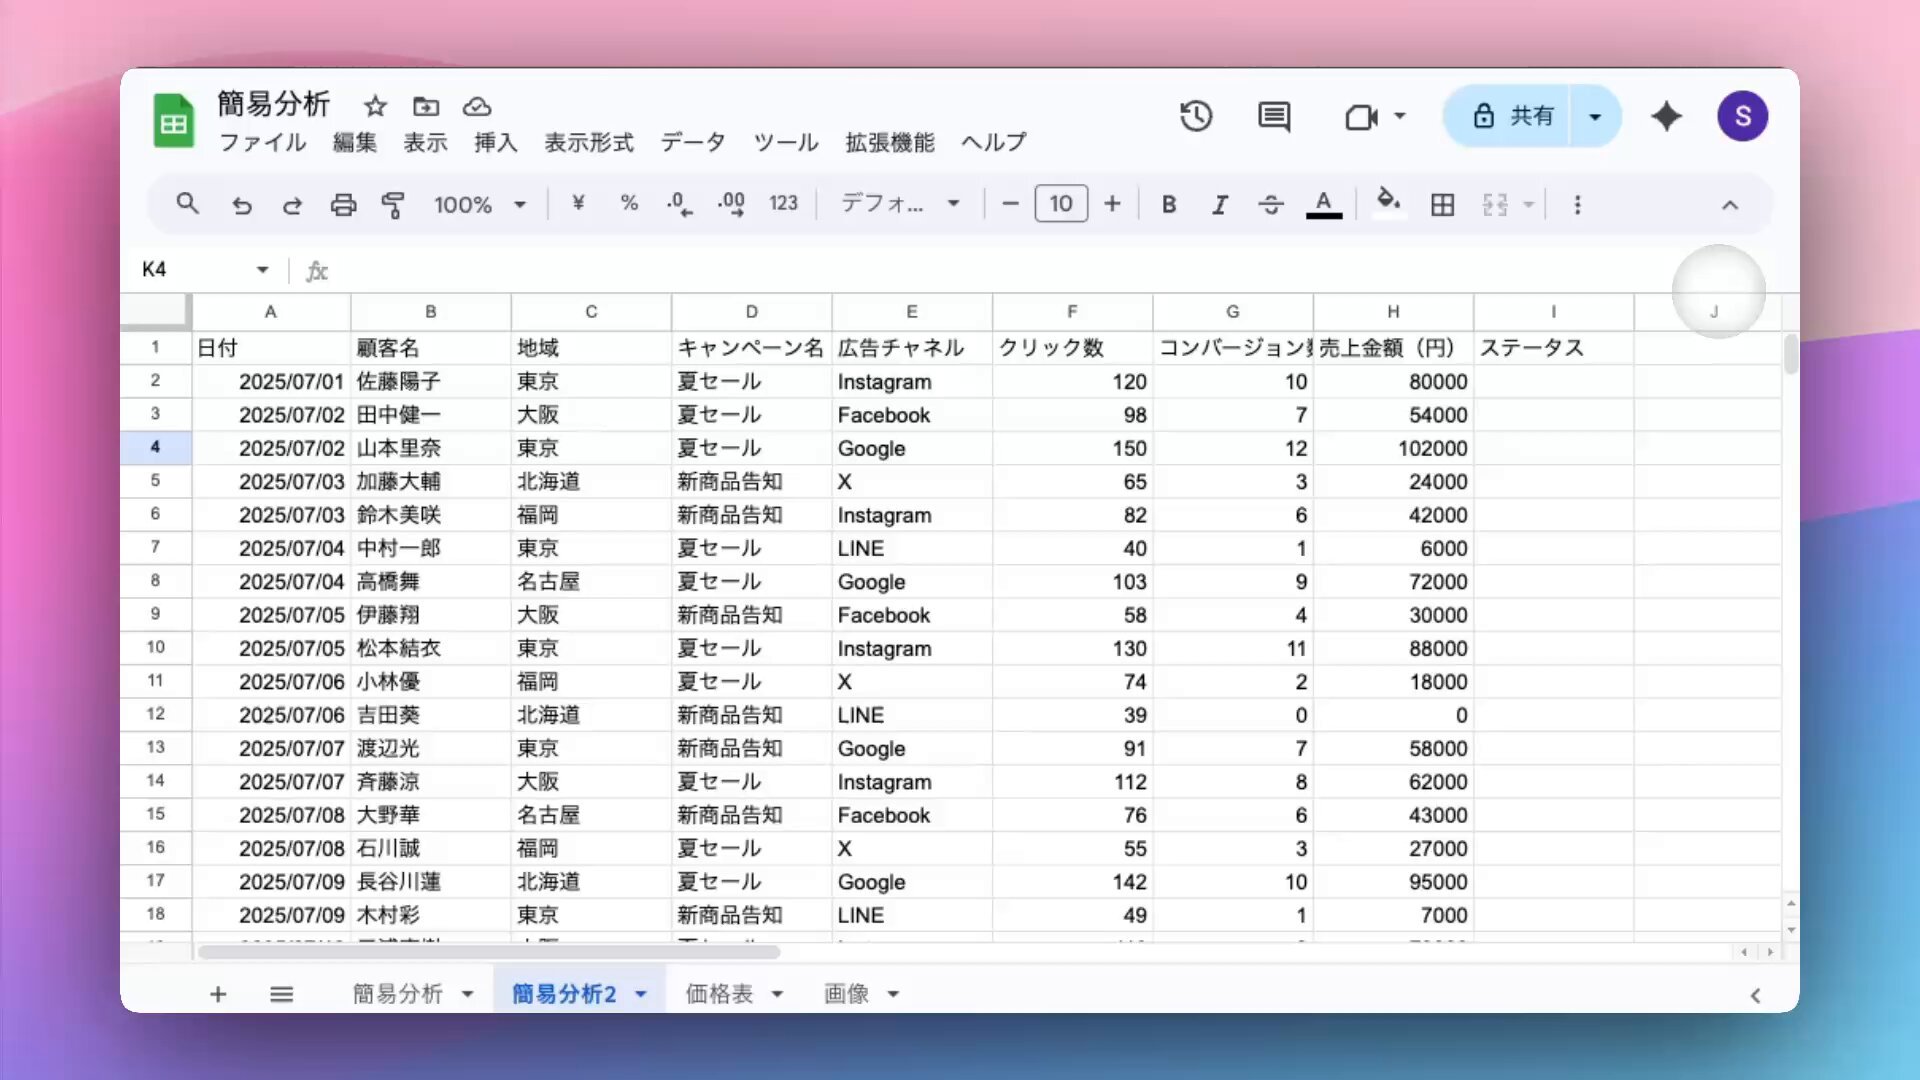Click the font size input field
This screenshot has width=1920, height=1080.
(x=1060, y=204)
